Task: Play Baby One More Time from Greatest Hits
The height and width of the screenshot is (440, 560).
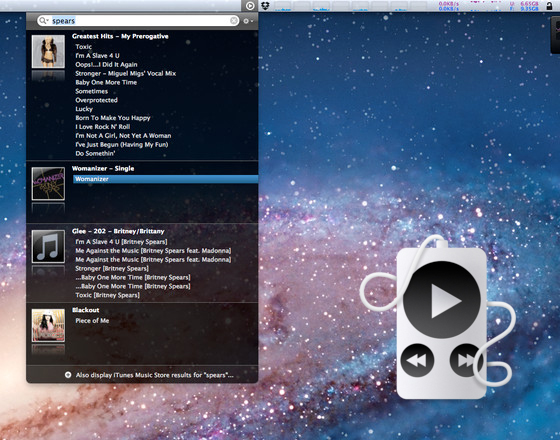Action: coord(106,82)
